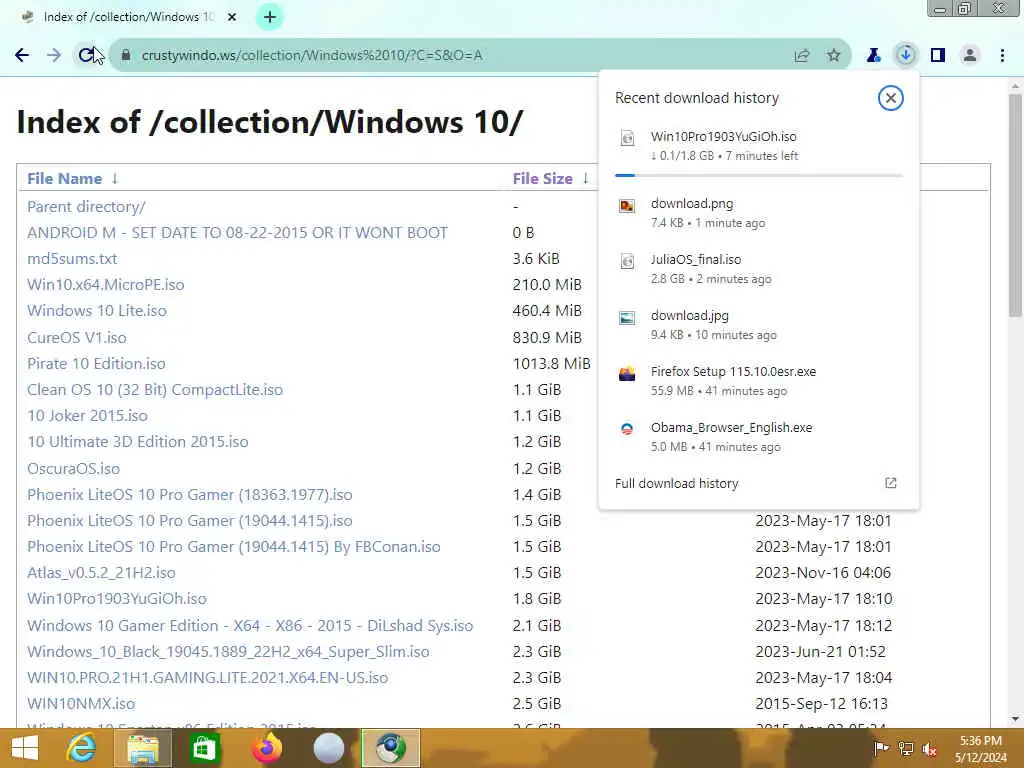Click OscuraOS.iso link
The width and height of the screenshot is (1024, 768).
point(73,469)
